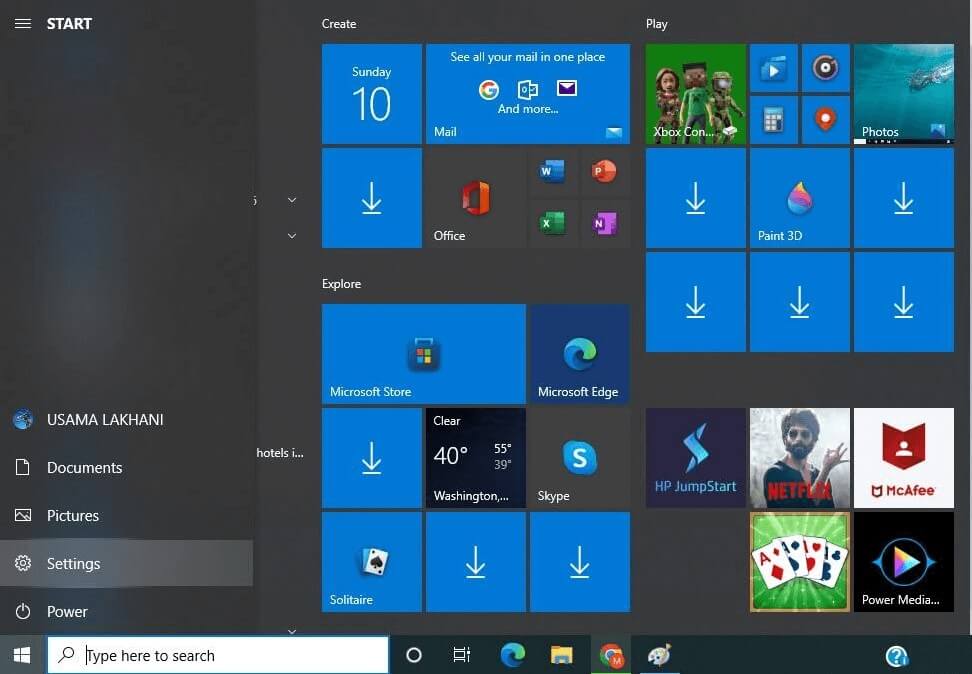The width and height of the screenshot is (972, 674).
Task: Open the Microsoft Store tile
Action: pyautogui.click(x=424, y=354)
